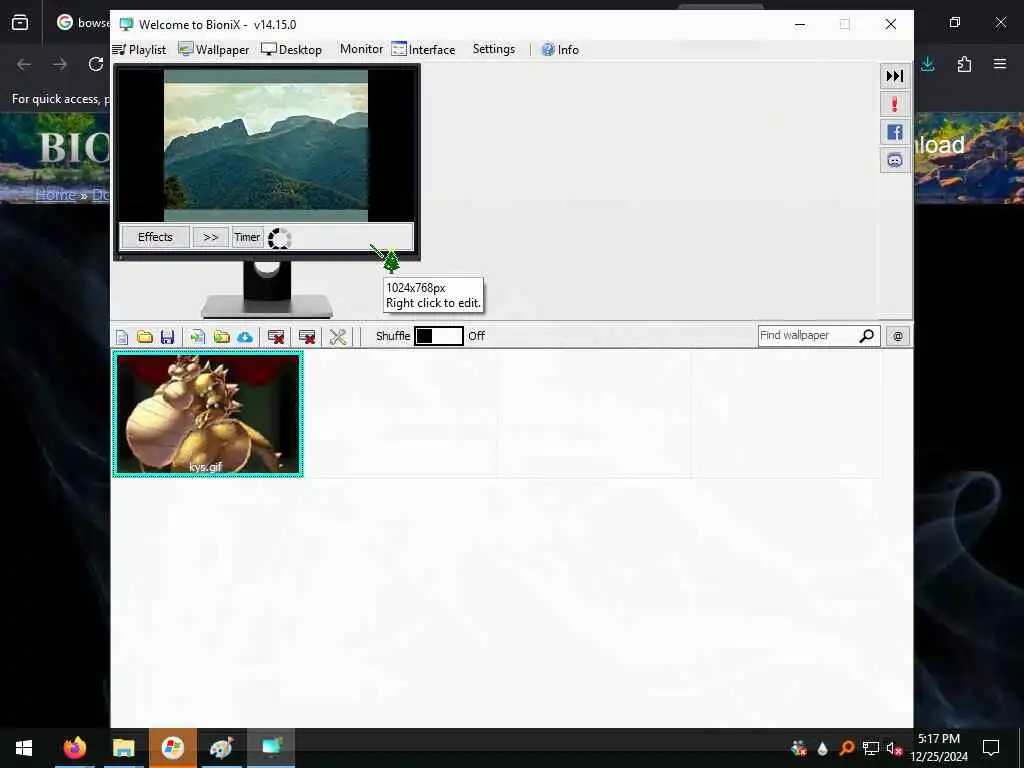Open the Facebook icon in the sidebar
This screenshot has width=1024, height=768.
895,133
